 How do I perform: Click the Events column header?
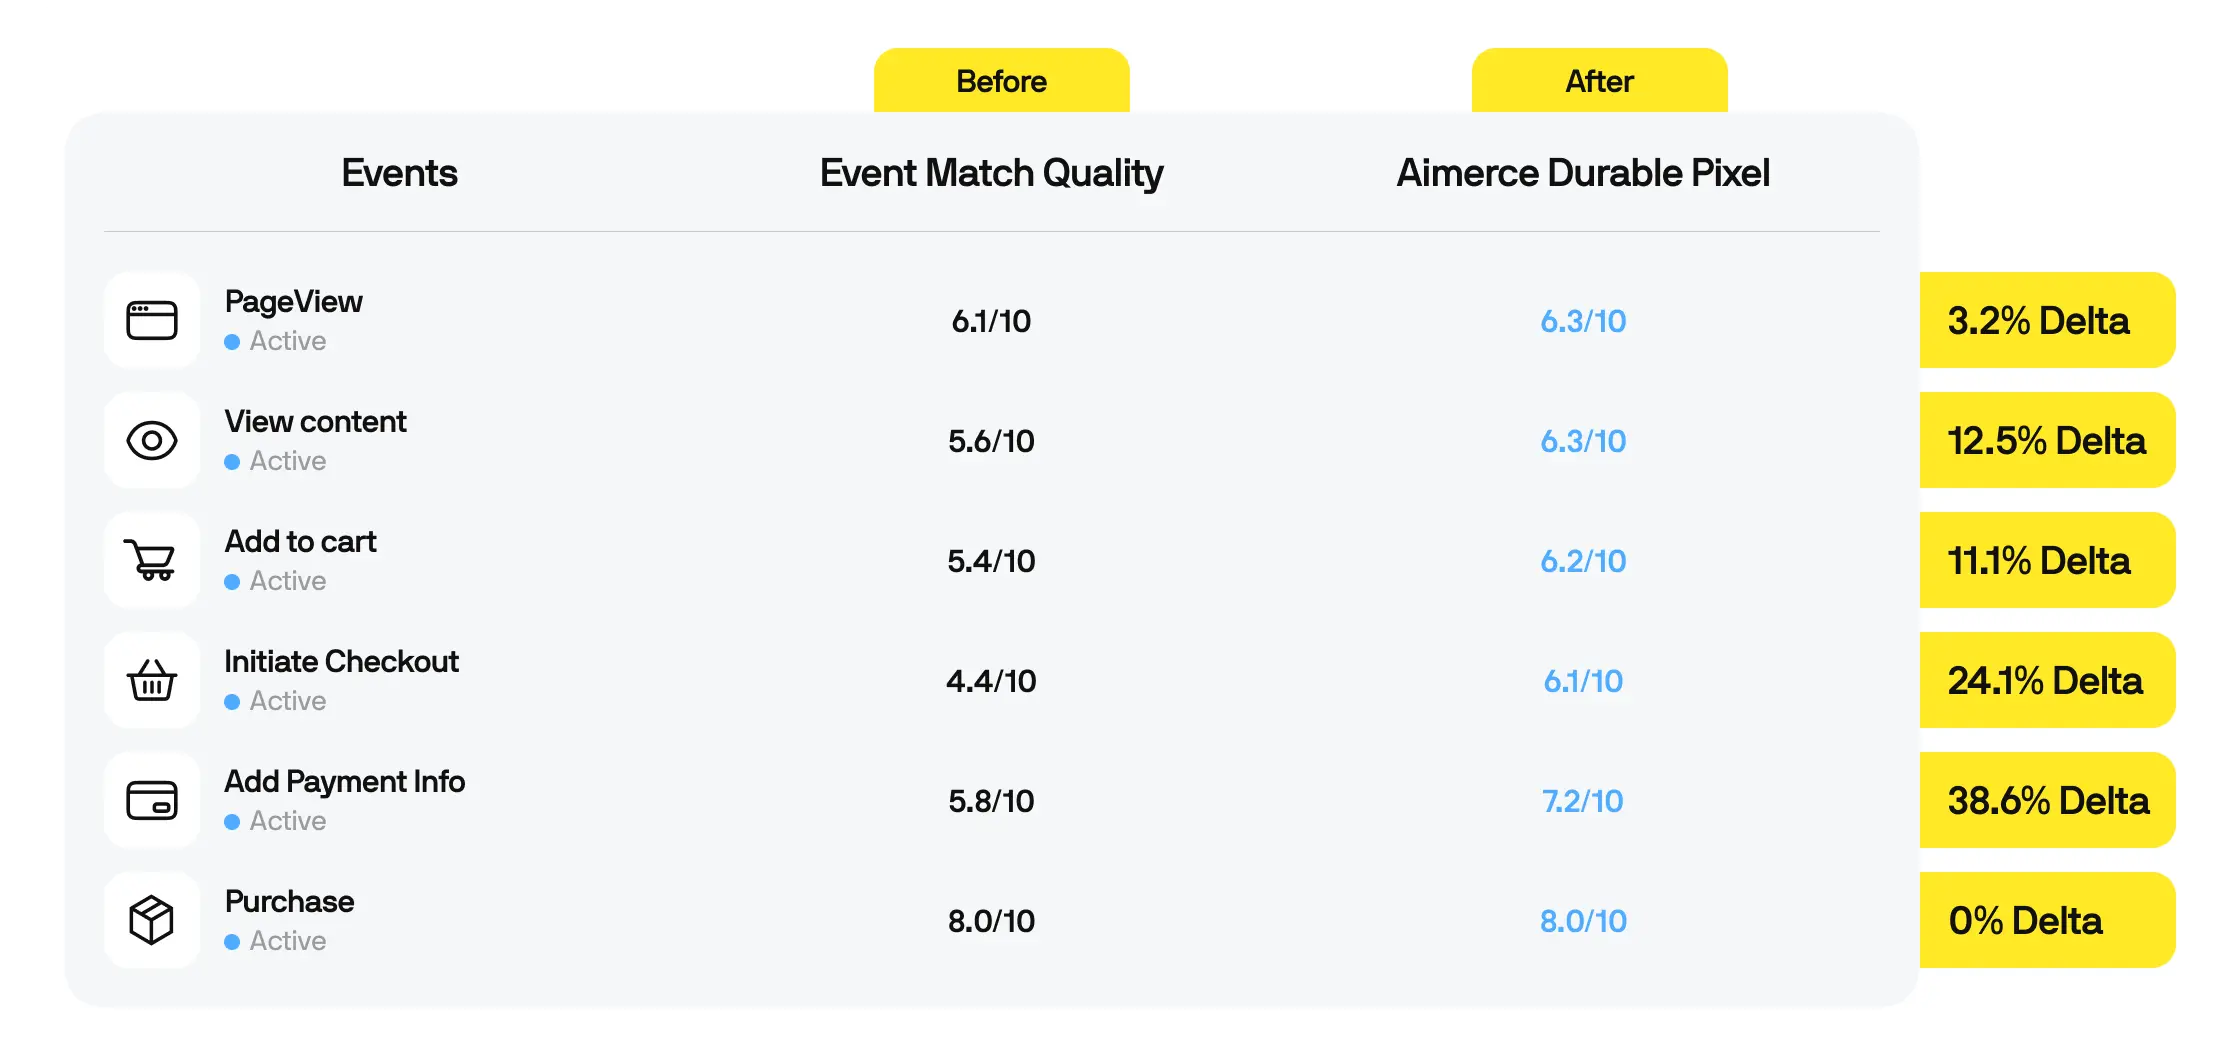click(399, 173)
